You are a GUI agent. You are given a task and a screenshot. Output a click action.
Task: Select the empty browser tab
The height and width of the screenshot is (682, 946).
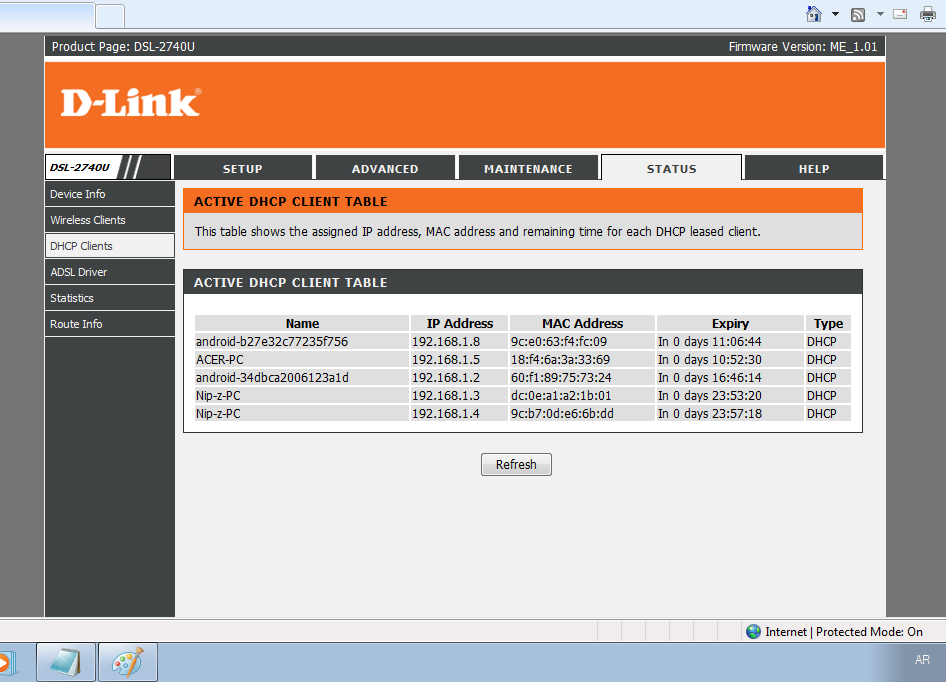pyautogui.click(x=110, y=16)
